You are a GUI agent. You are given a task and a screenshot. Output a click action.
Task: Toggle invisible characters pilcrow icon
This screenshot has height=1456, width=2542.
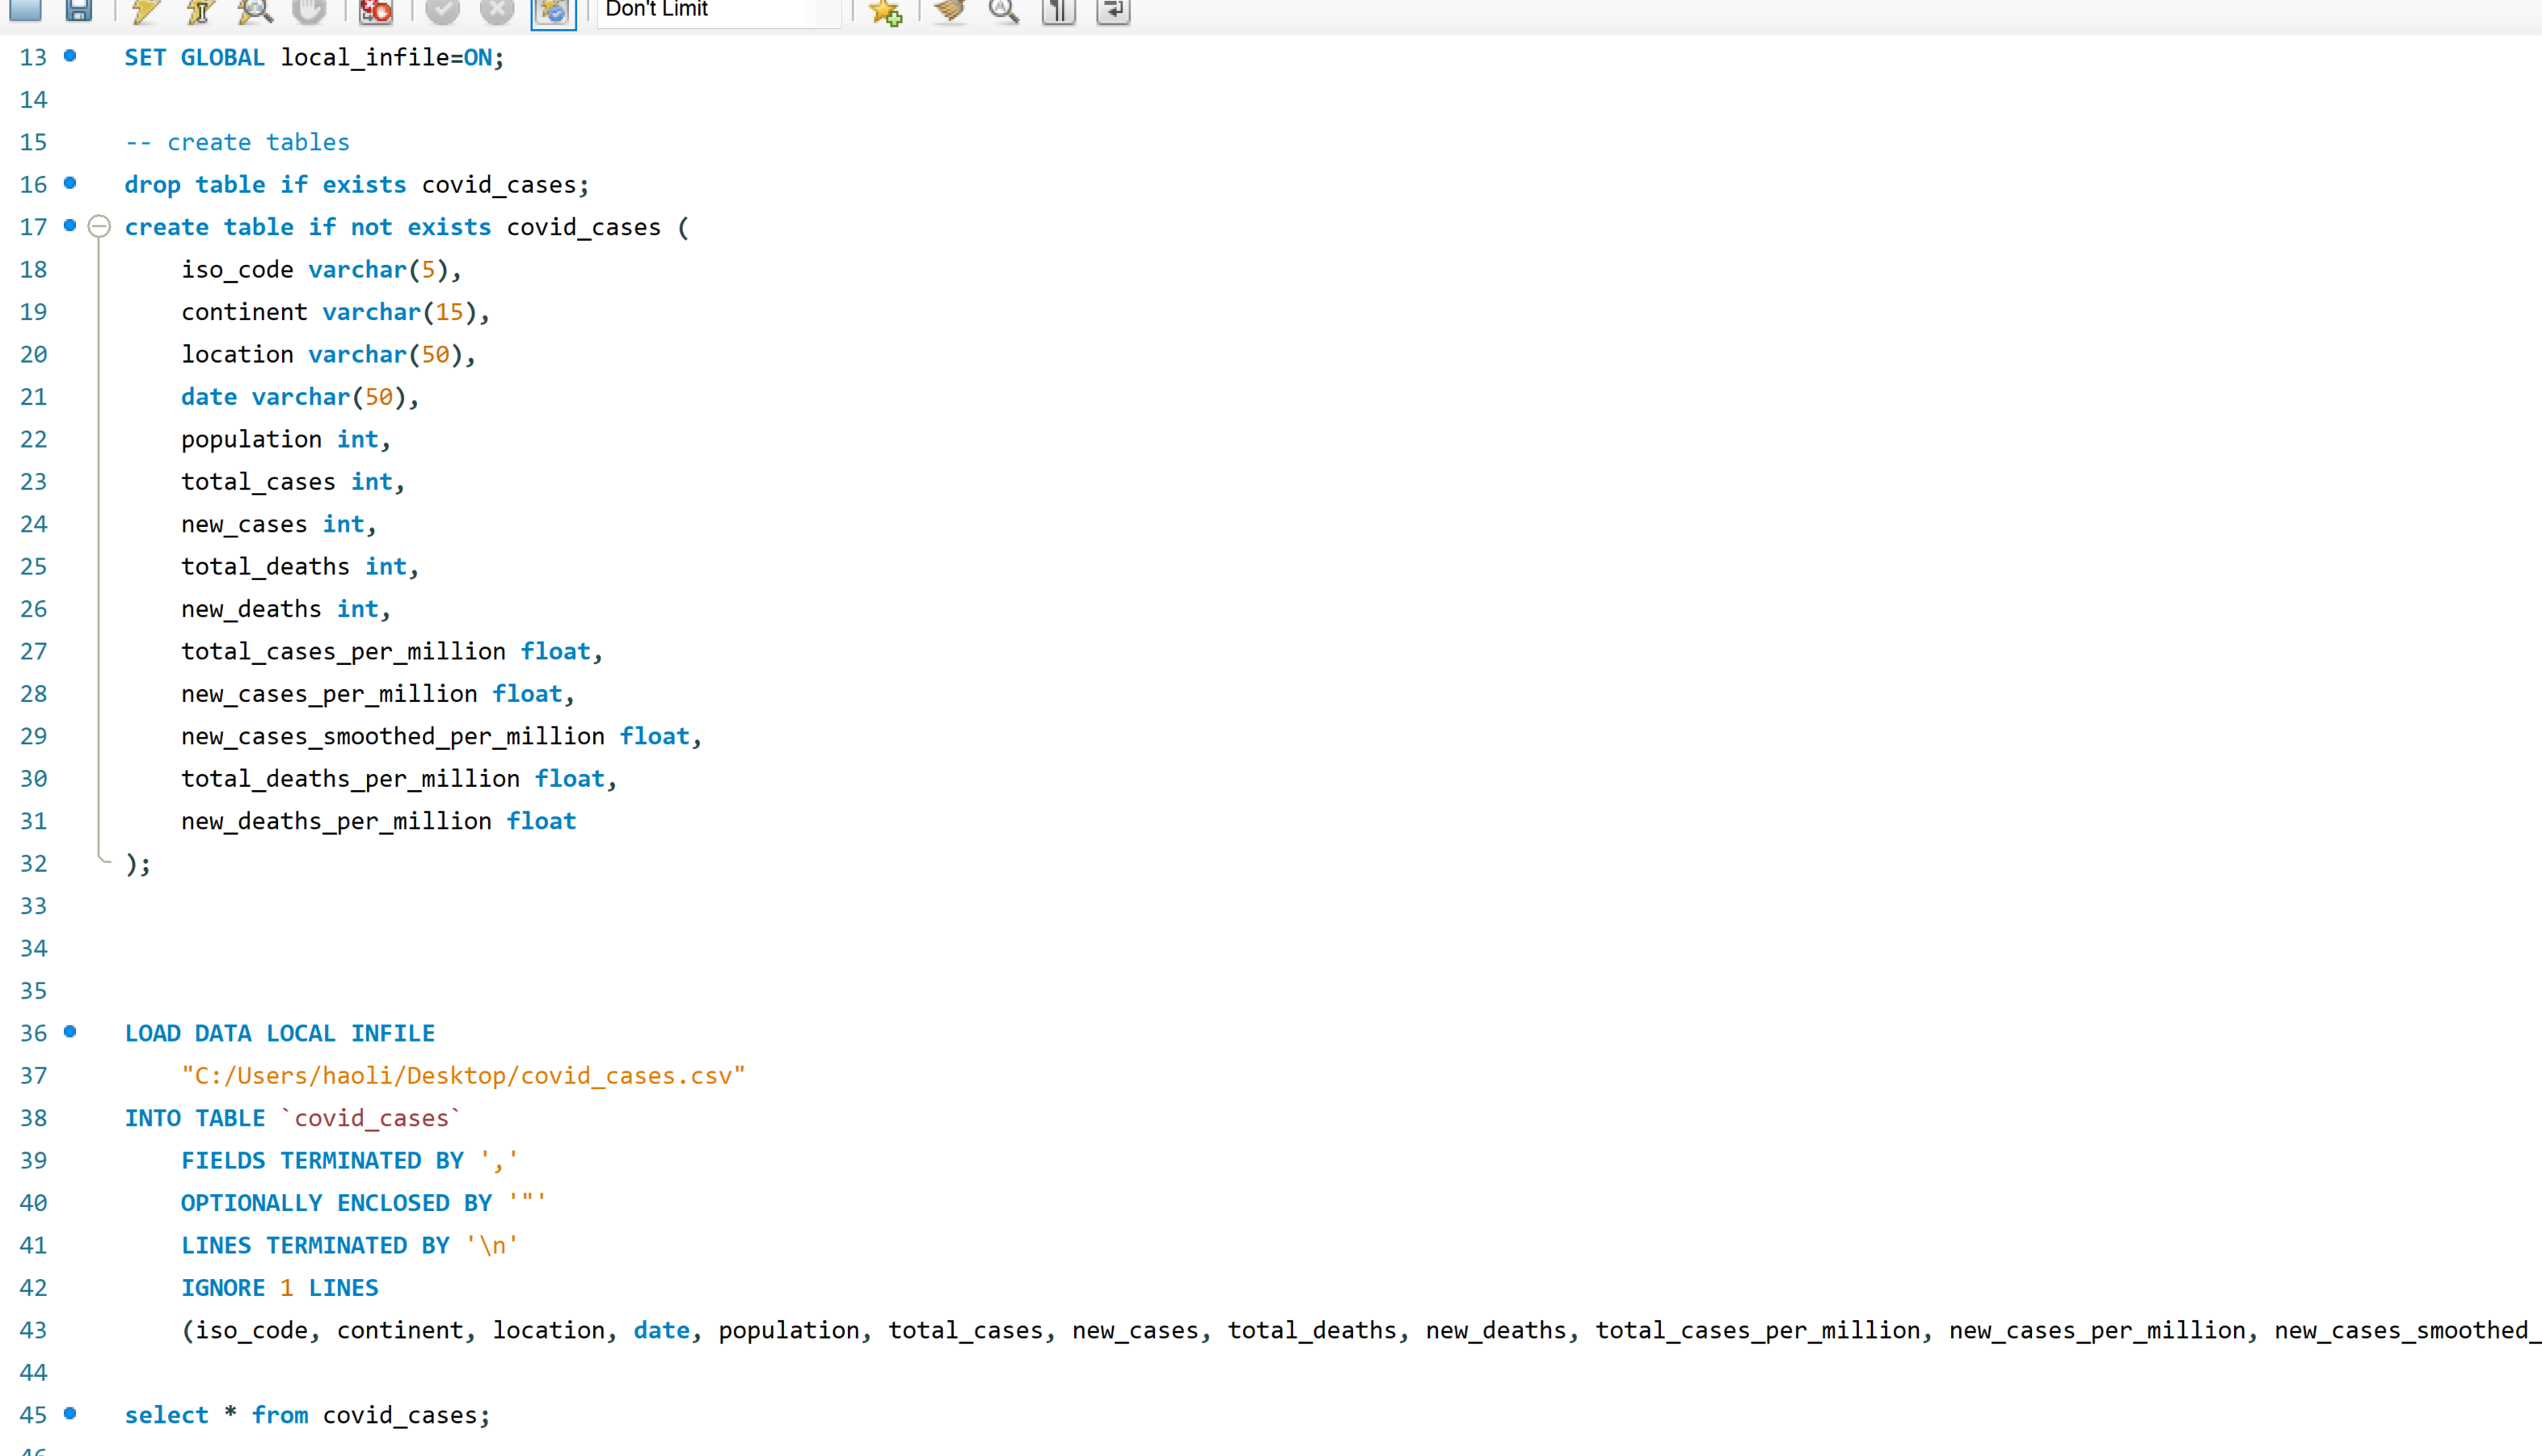[x=1058, y=10]
